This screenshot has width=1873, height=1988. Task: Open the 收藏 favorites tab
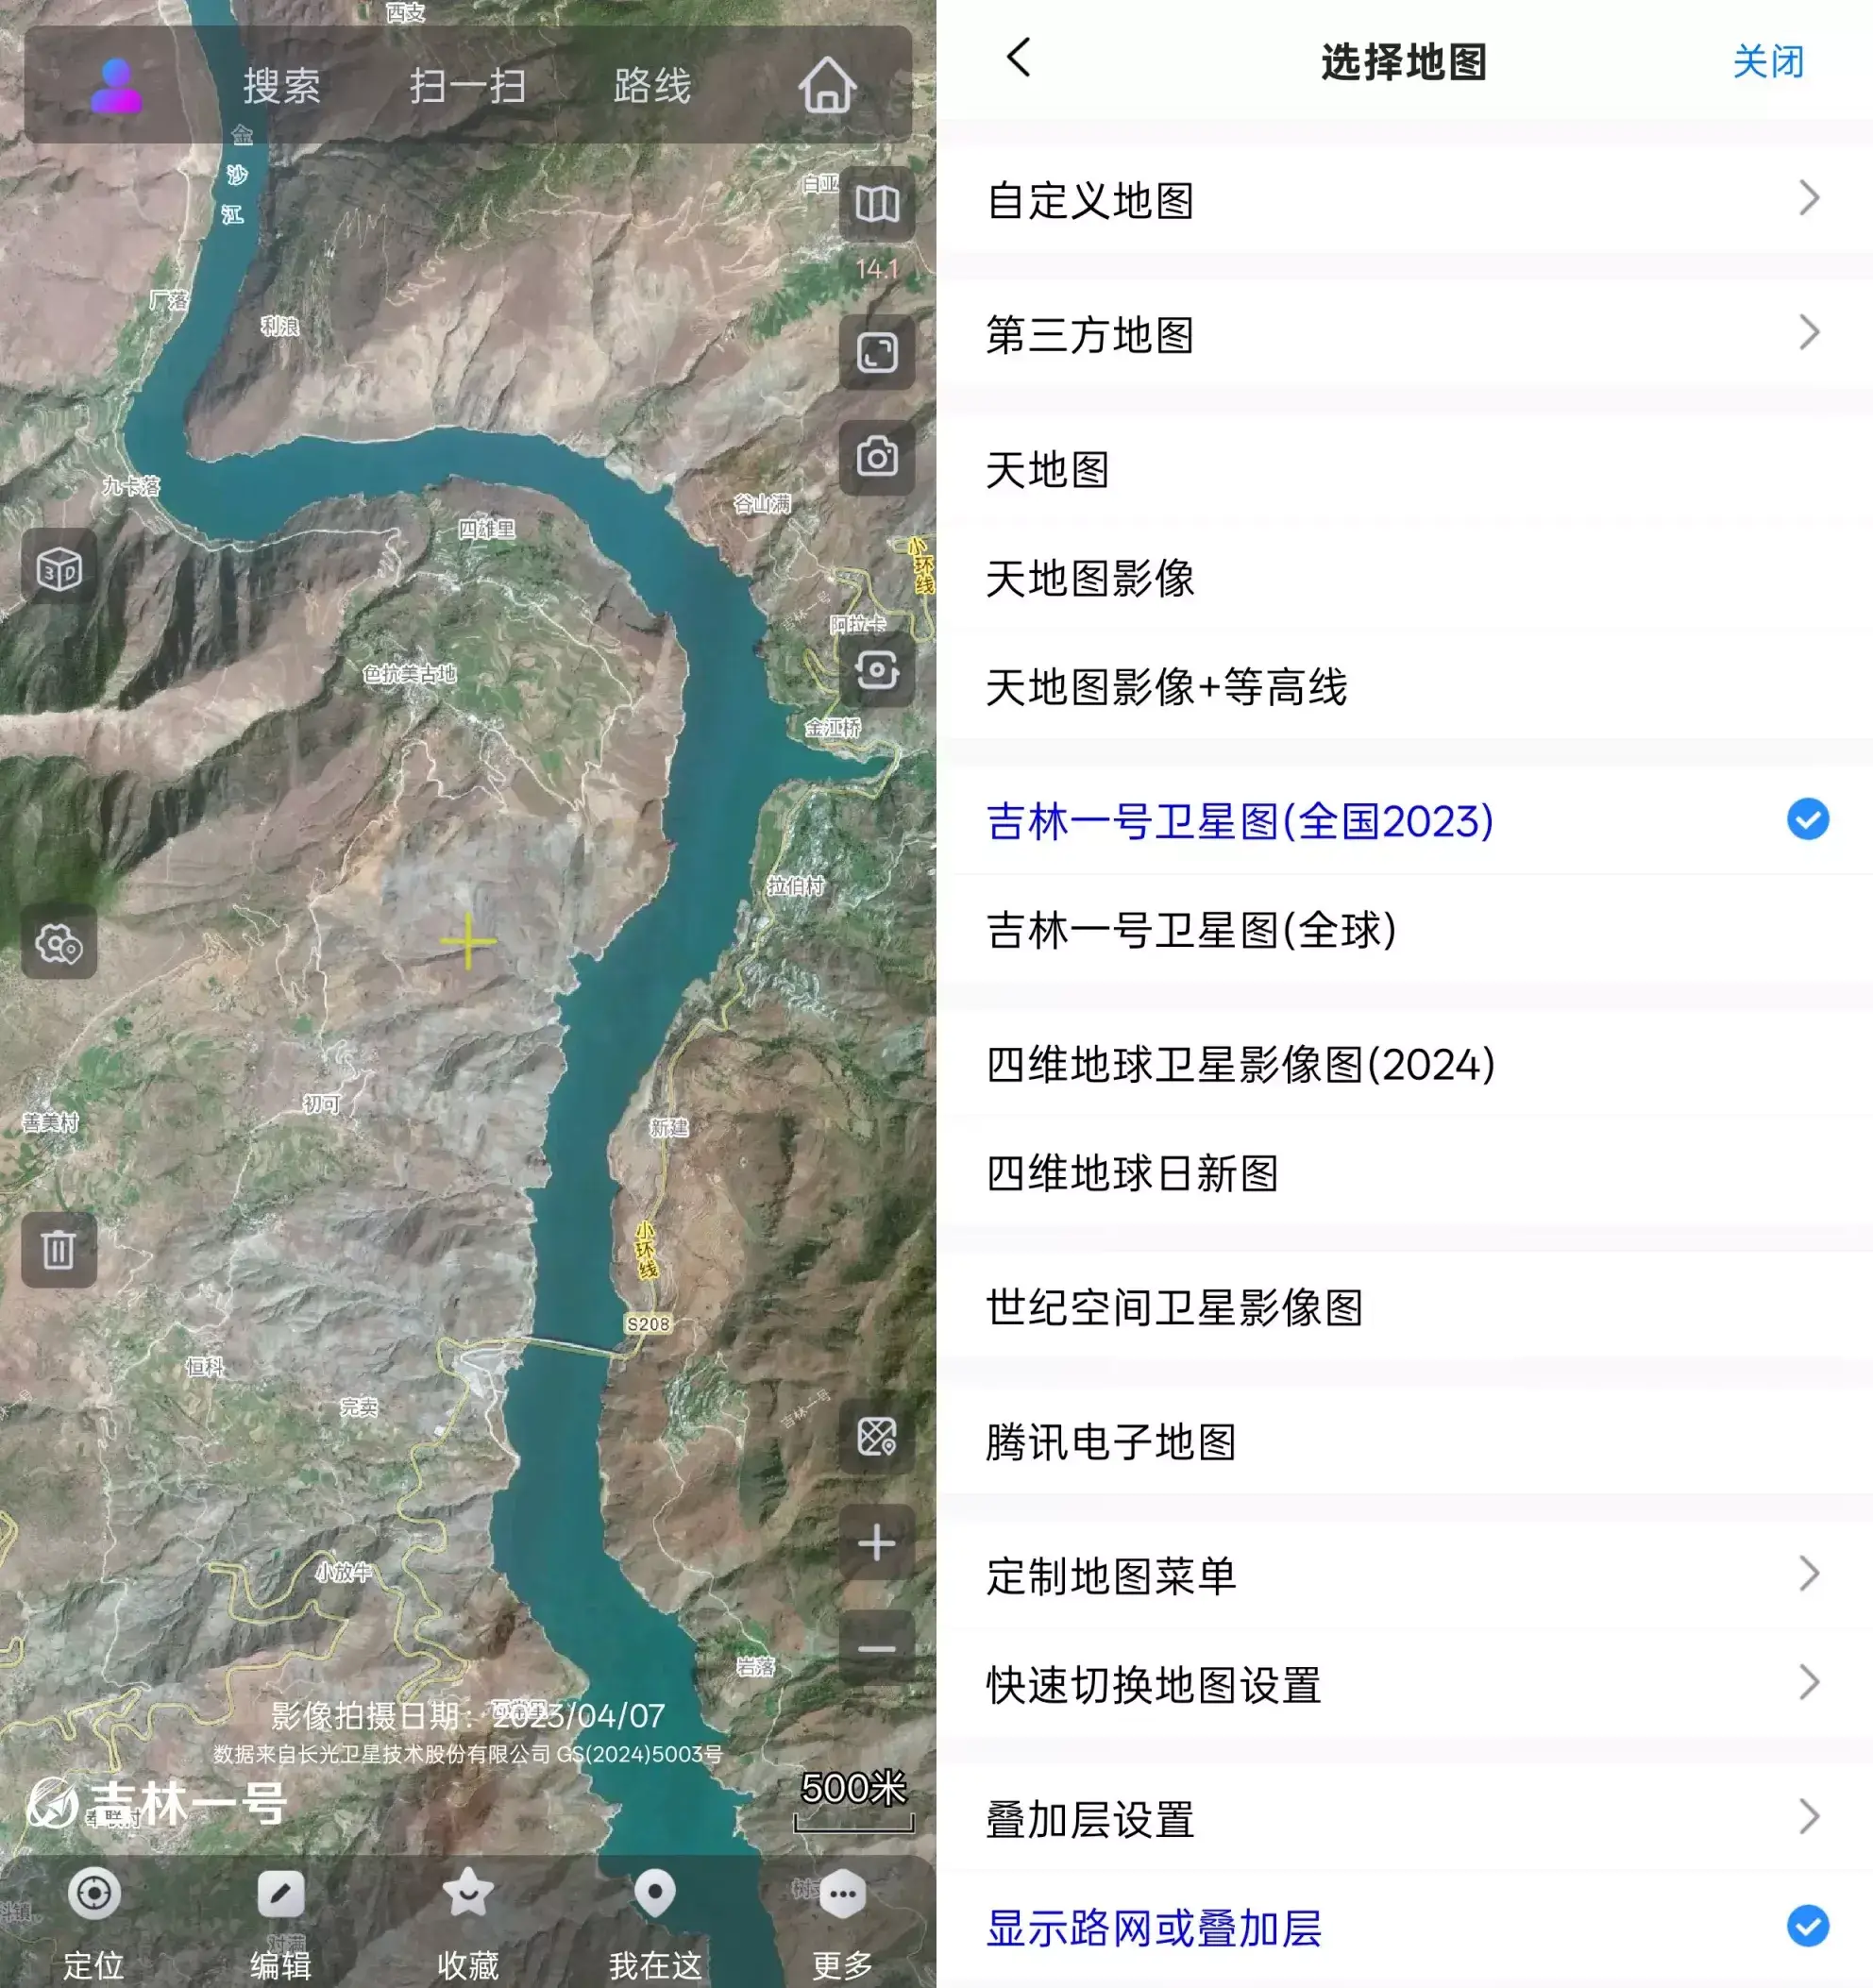(x=467, y=1922)
